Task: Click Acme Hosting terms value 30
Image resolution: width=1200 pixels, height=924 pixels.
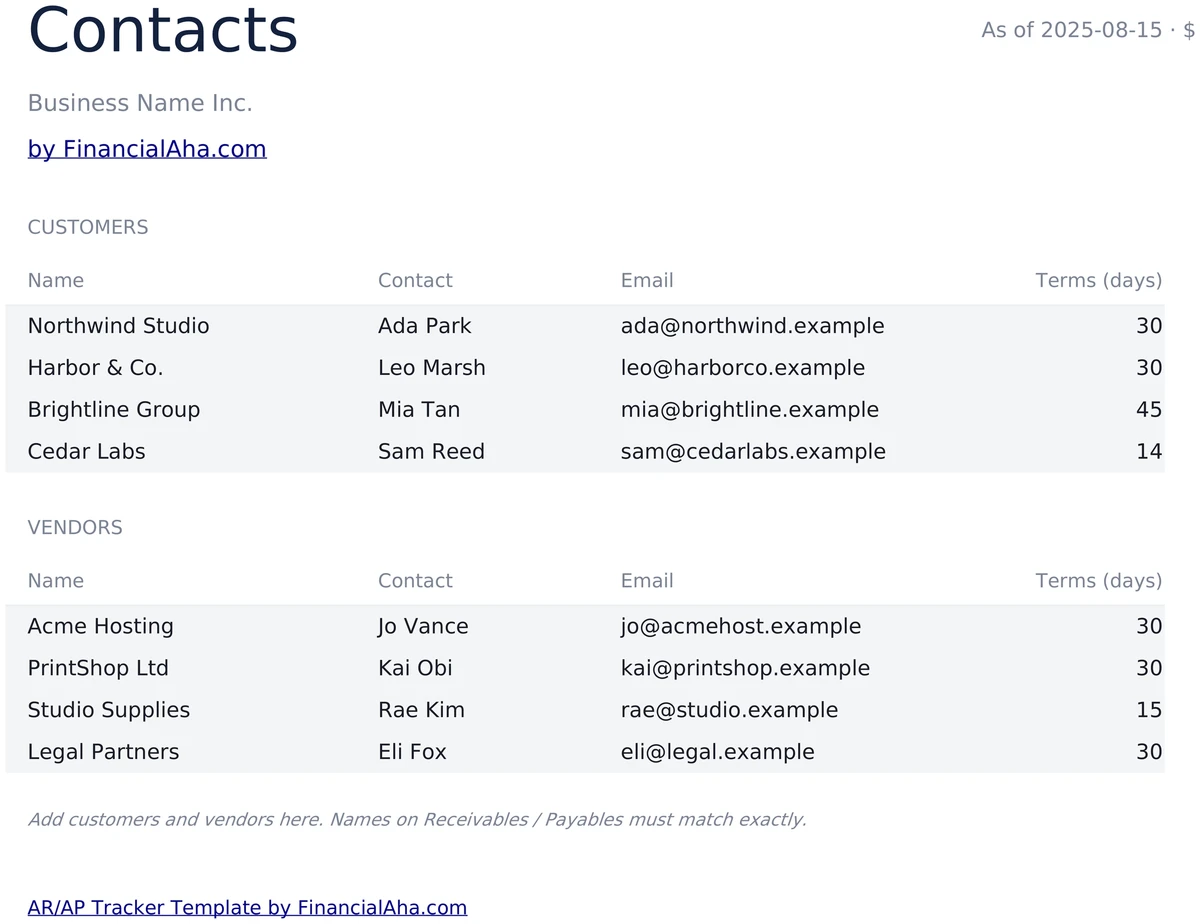Action: [1149, 626]
